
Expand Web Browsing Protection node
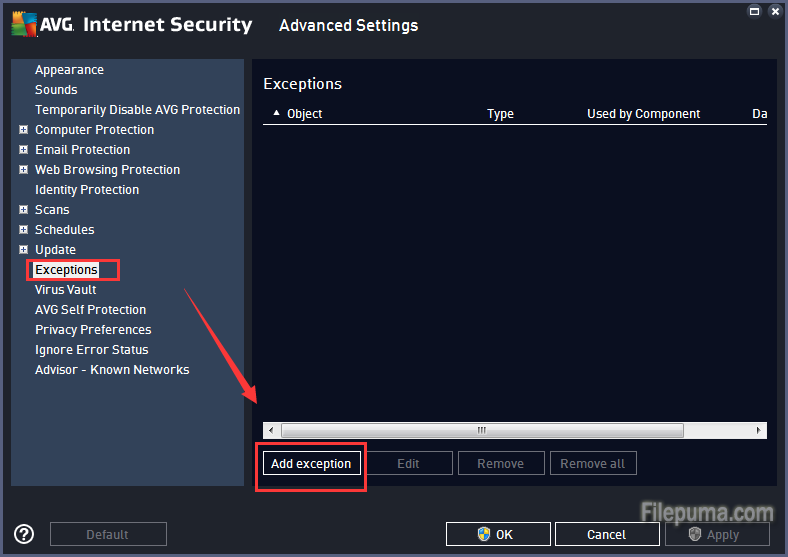23,170
